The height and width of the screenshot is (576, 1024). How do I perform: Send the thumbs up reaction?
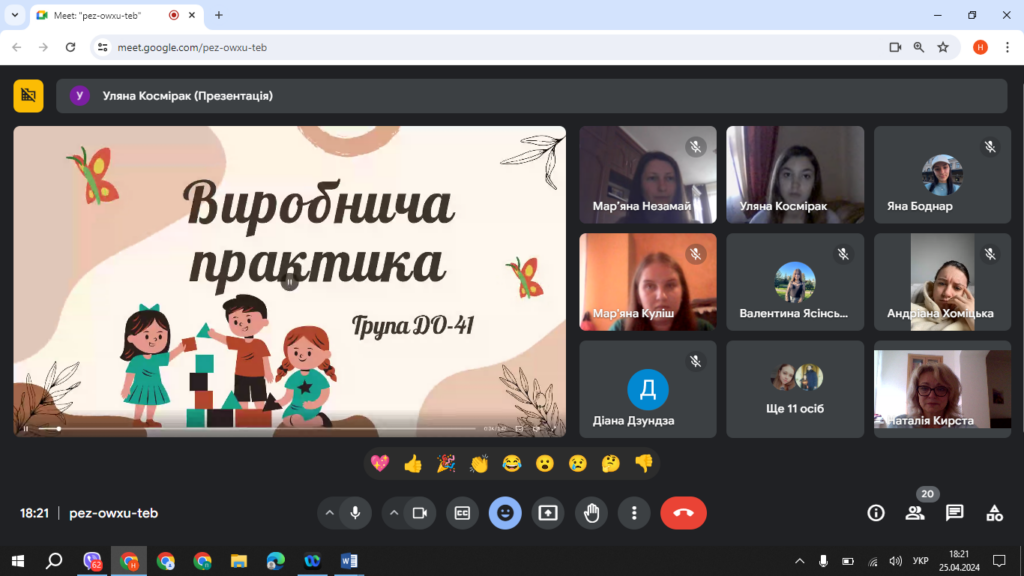[413, 463]
